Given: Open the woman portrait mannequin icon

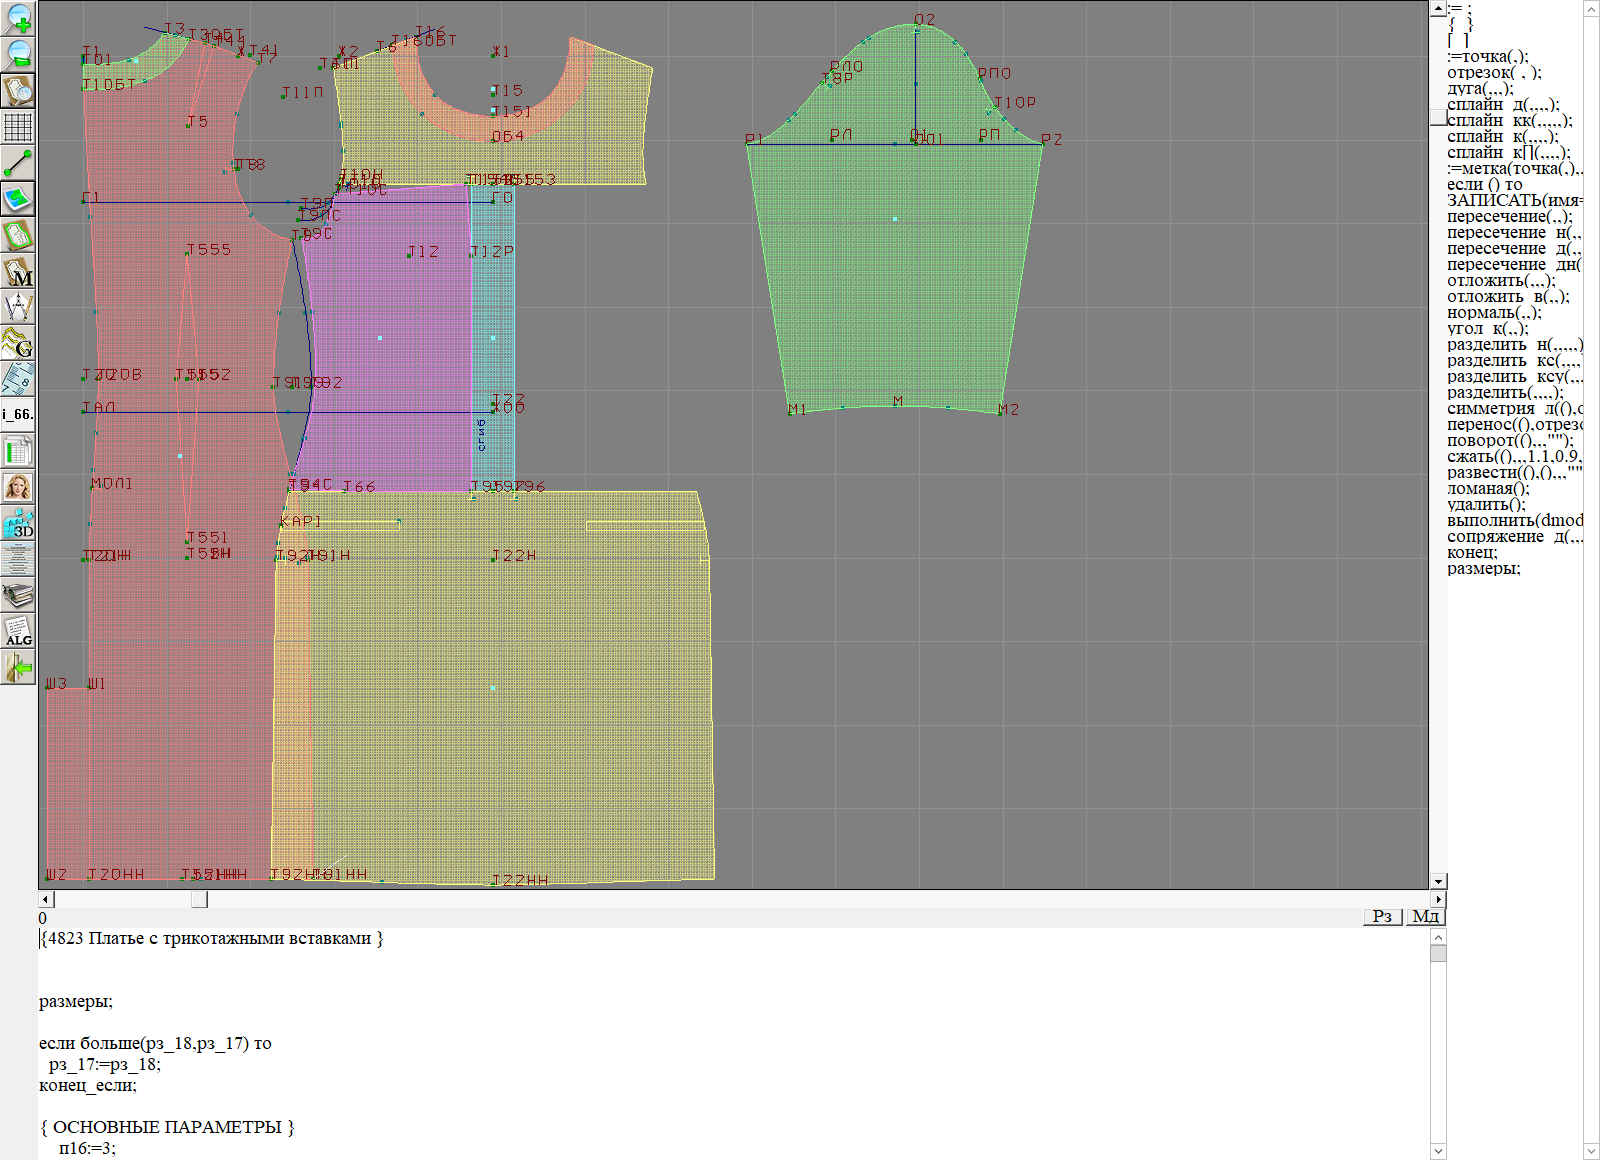Looking at the screenshot, I should click(18, 487).
